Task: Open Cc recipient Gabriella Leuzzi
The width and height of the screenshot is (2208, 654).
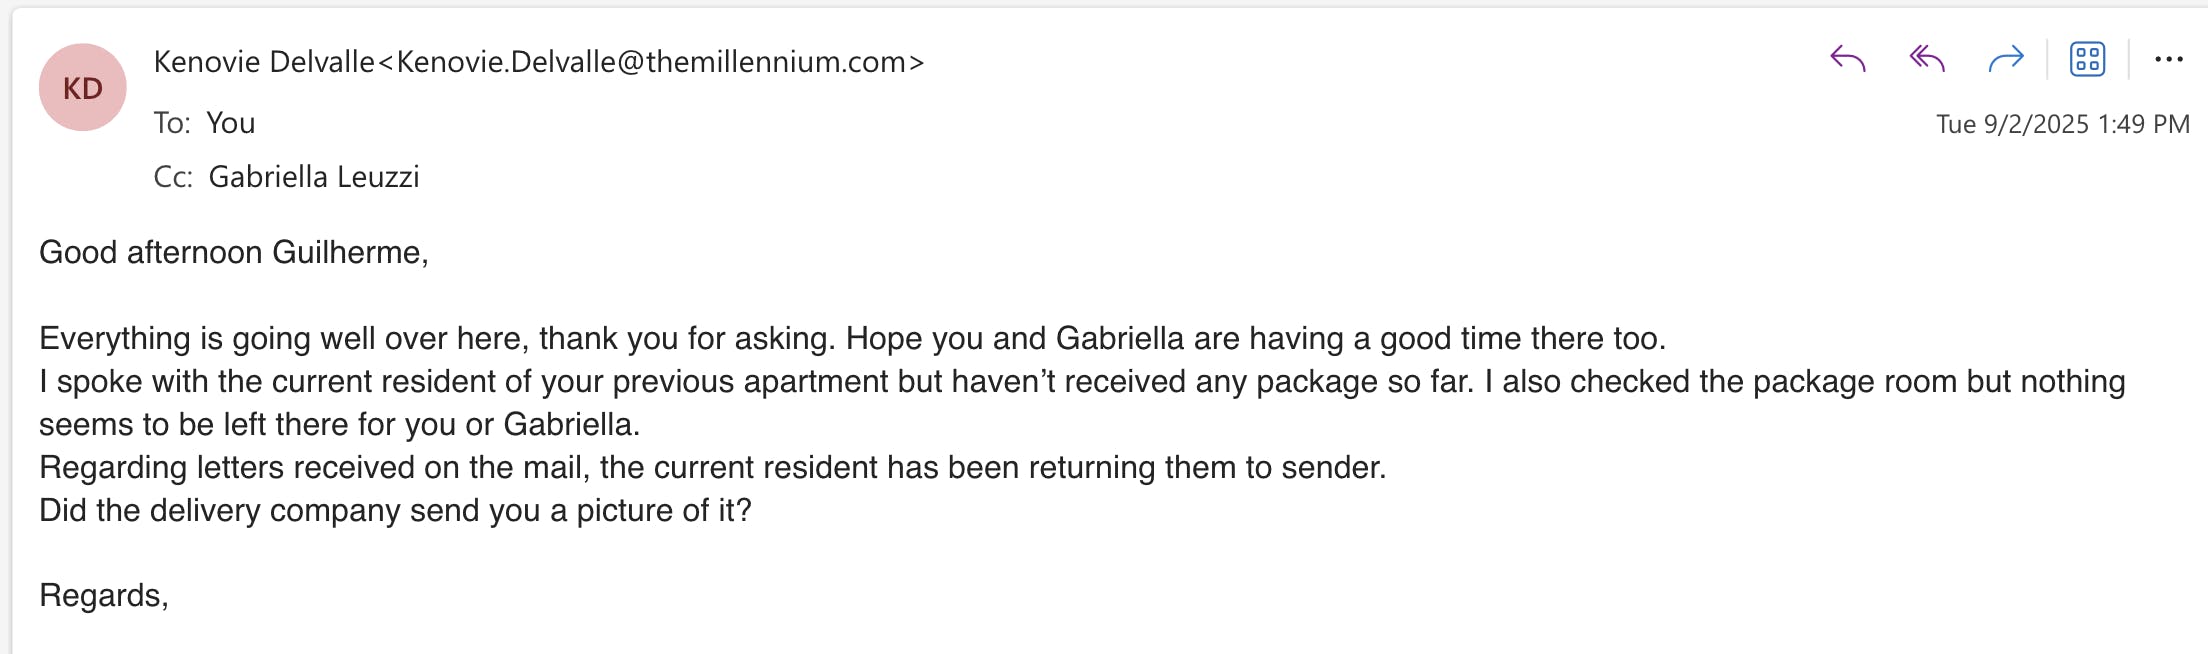Action: click(314, 177)
